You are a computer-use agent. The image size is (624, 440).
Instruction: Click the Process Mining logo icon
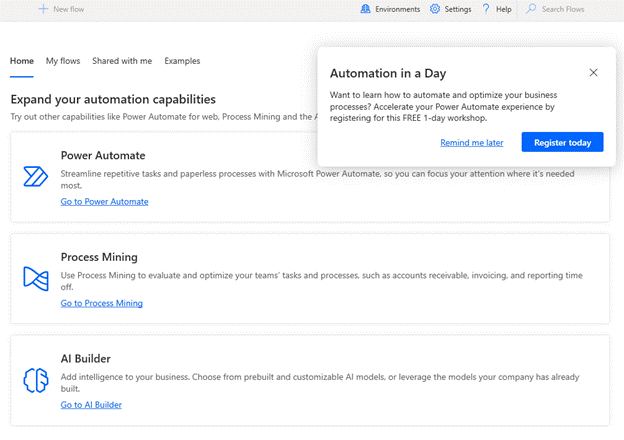coord(36,278)
